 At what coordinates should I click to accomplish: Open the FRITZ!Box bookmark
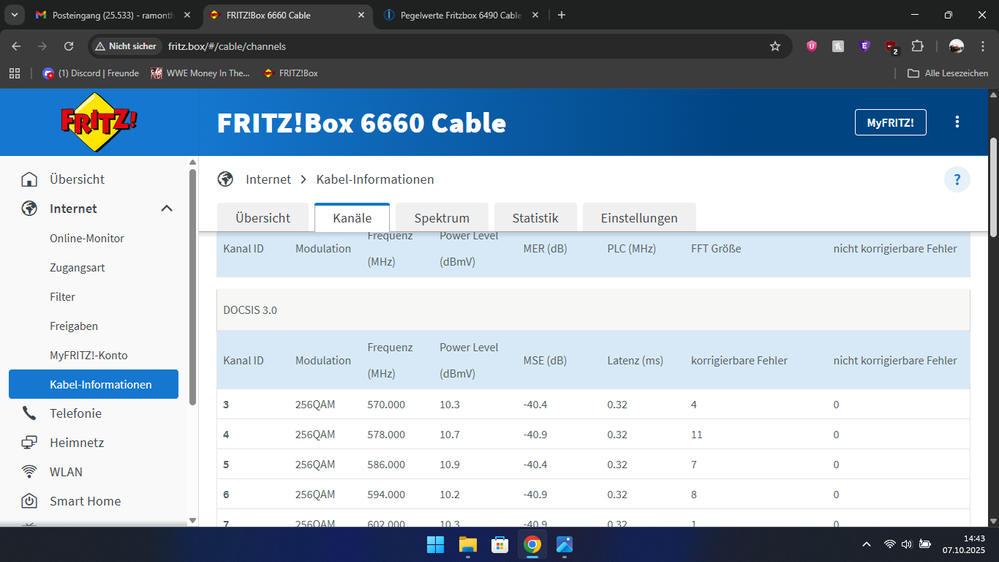[291, 73]
